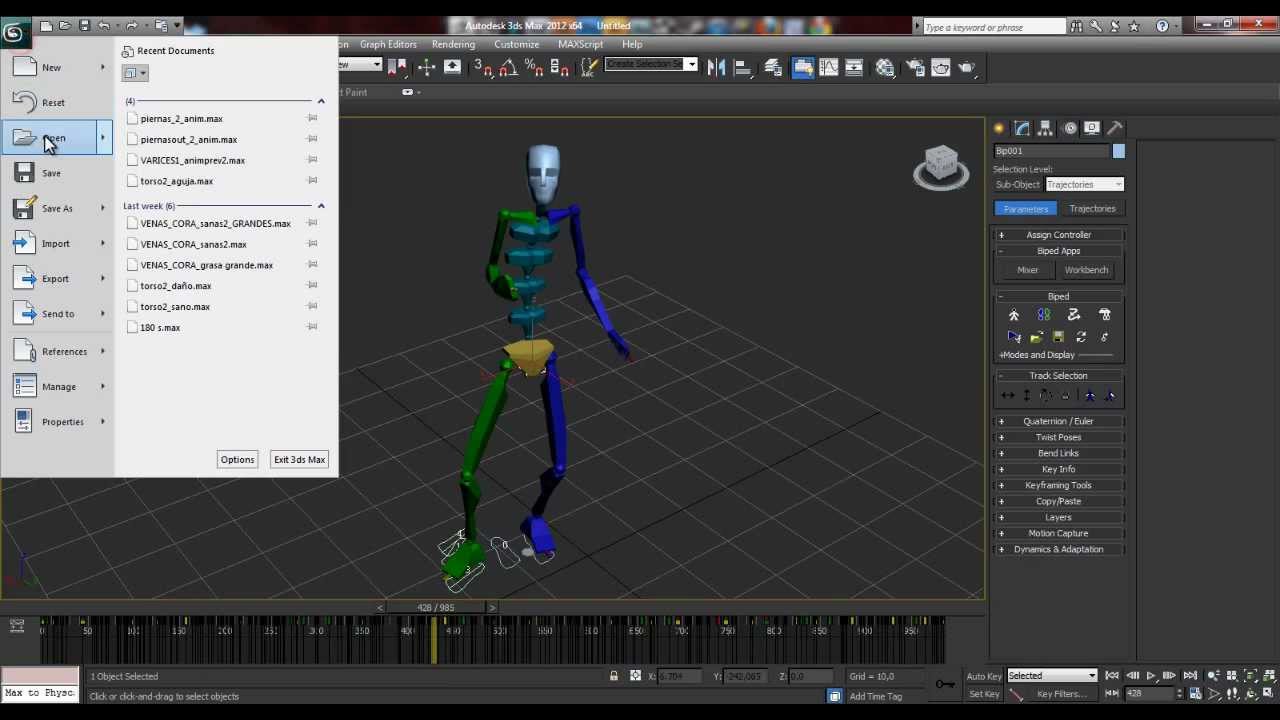The height and width of the screenshot is (720, 1280).
Task: Enable Footstep Mode in the Biped rollout
Action: click(x=1043, y=315)
